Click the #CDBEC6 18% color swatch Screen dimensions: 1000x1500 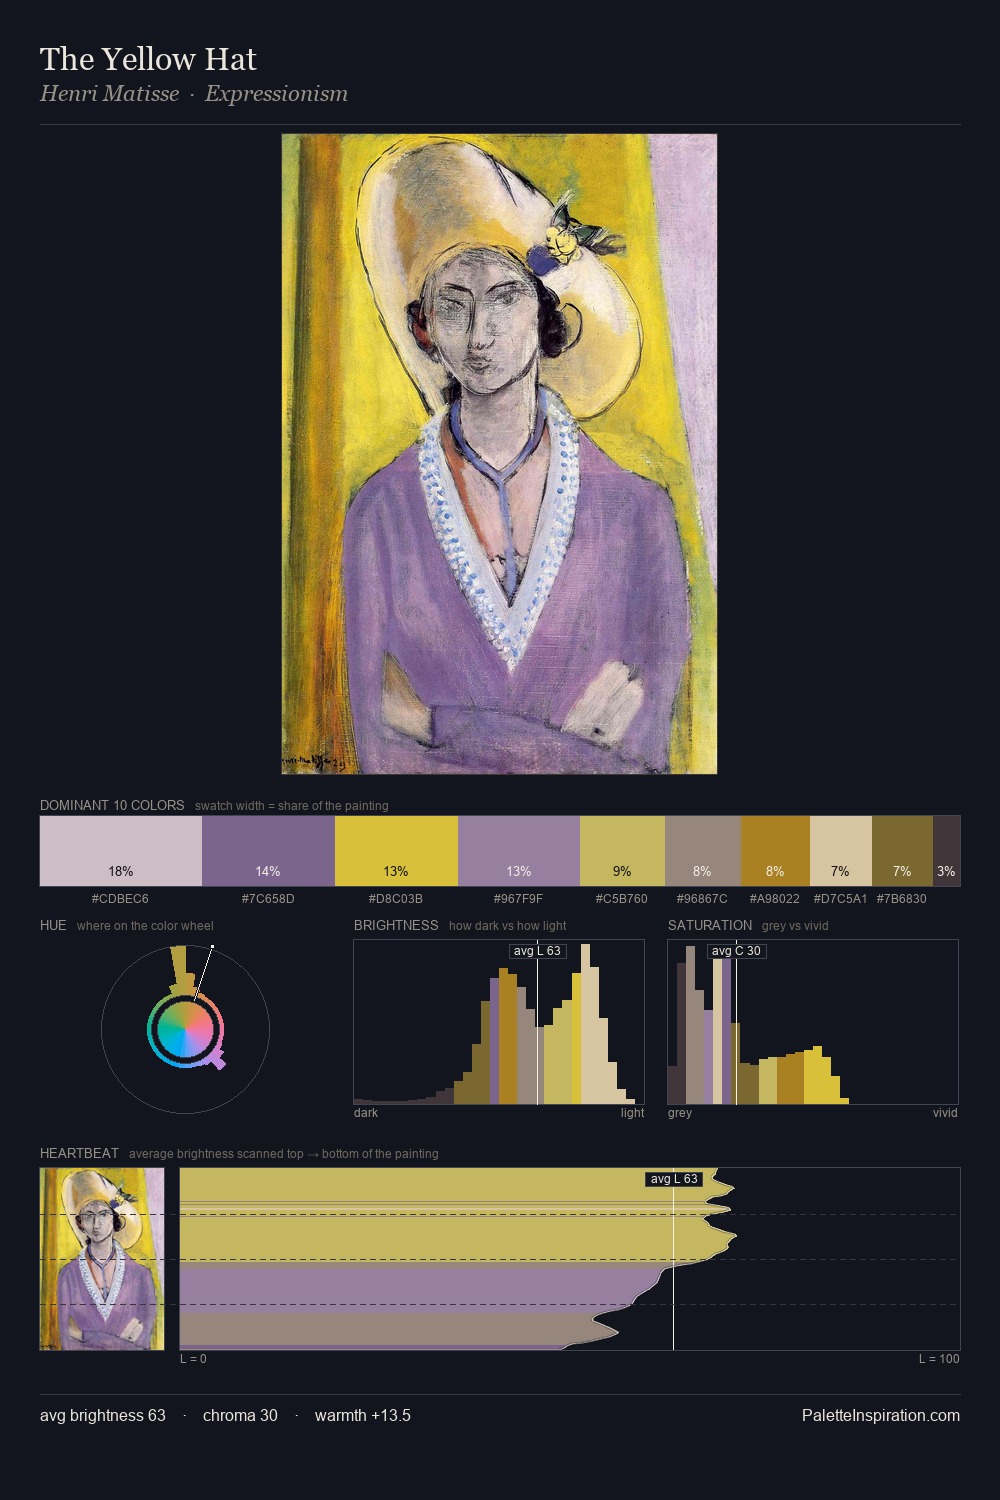pos(121,851)
